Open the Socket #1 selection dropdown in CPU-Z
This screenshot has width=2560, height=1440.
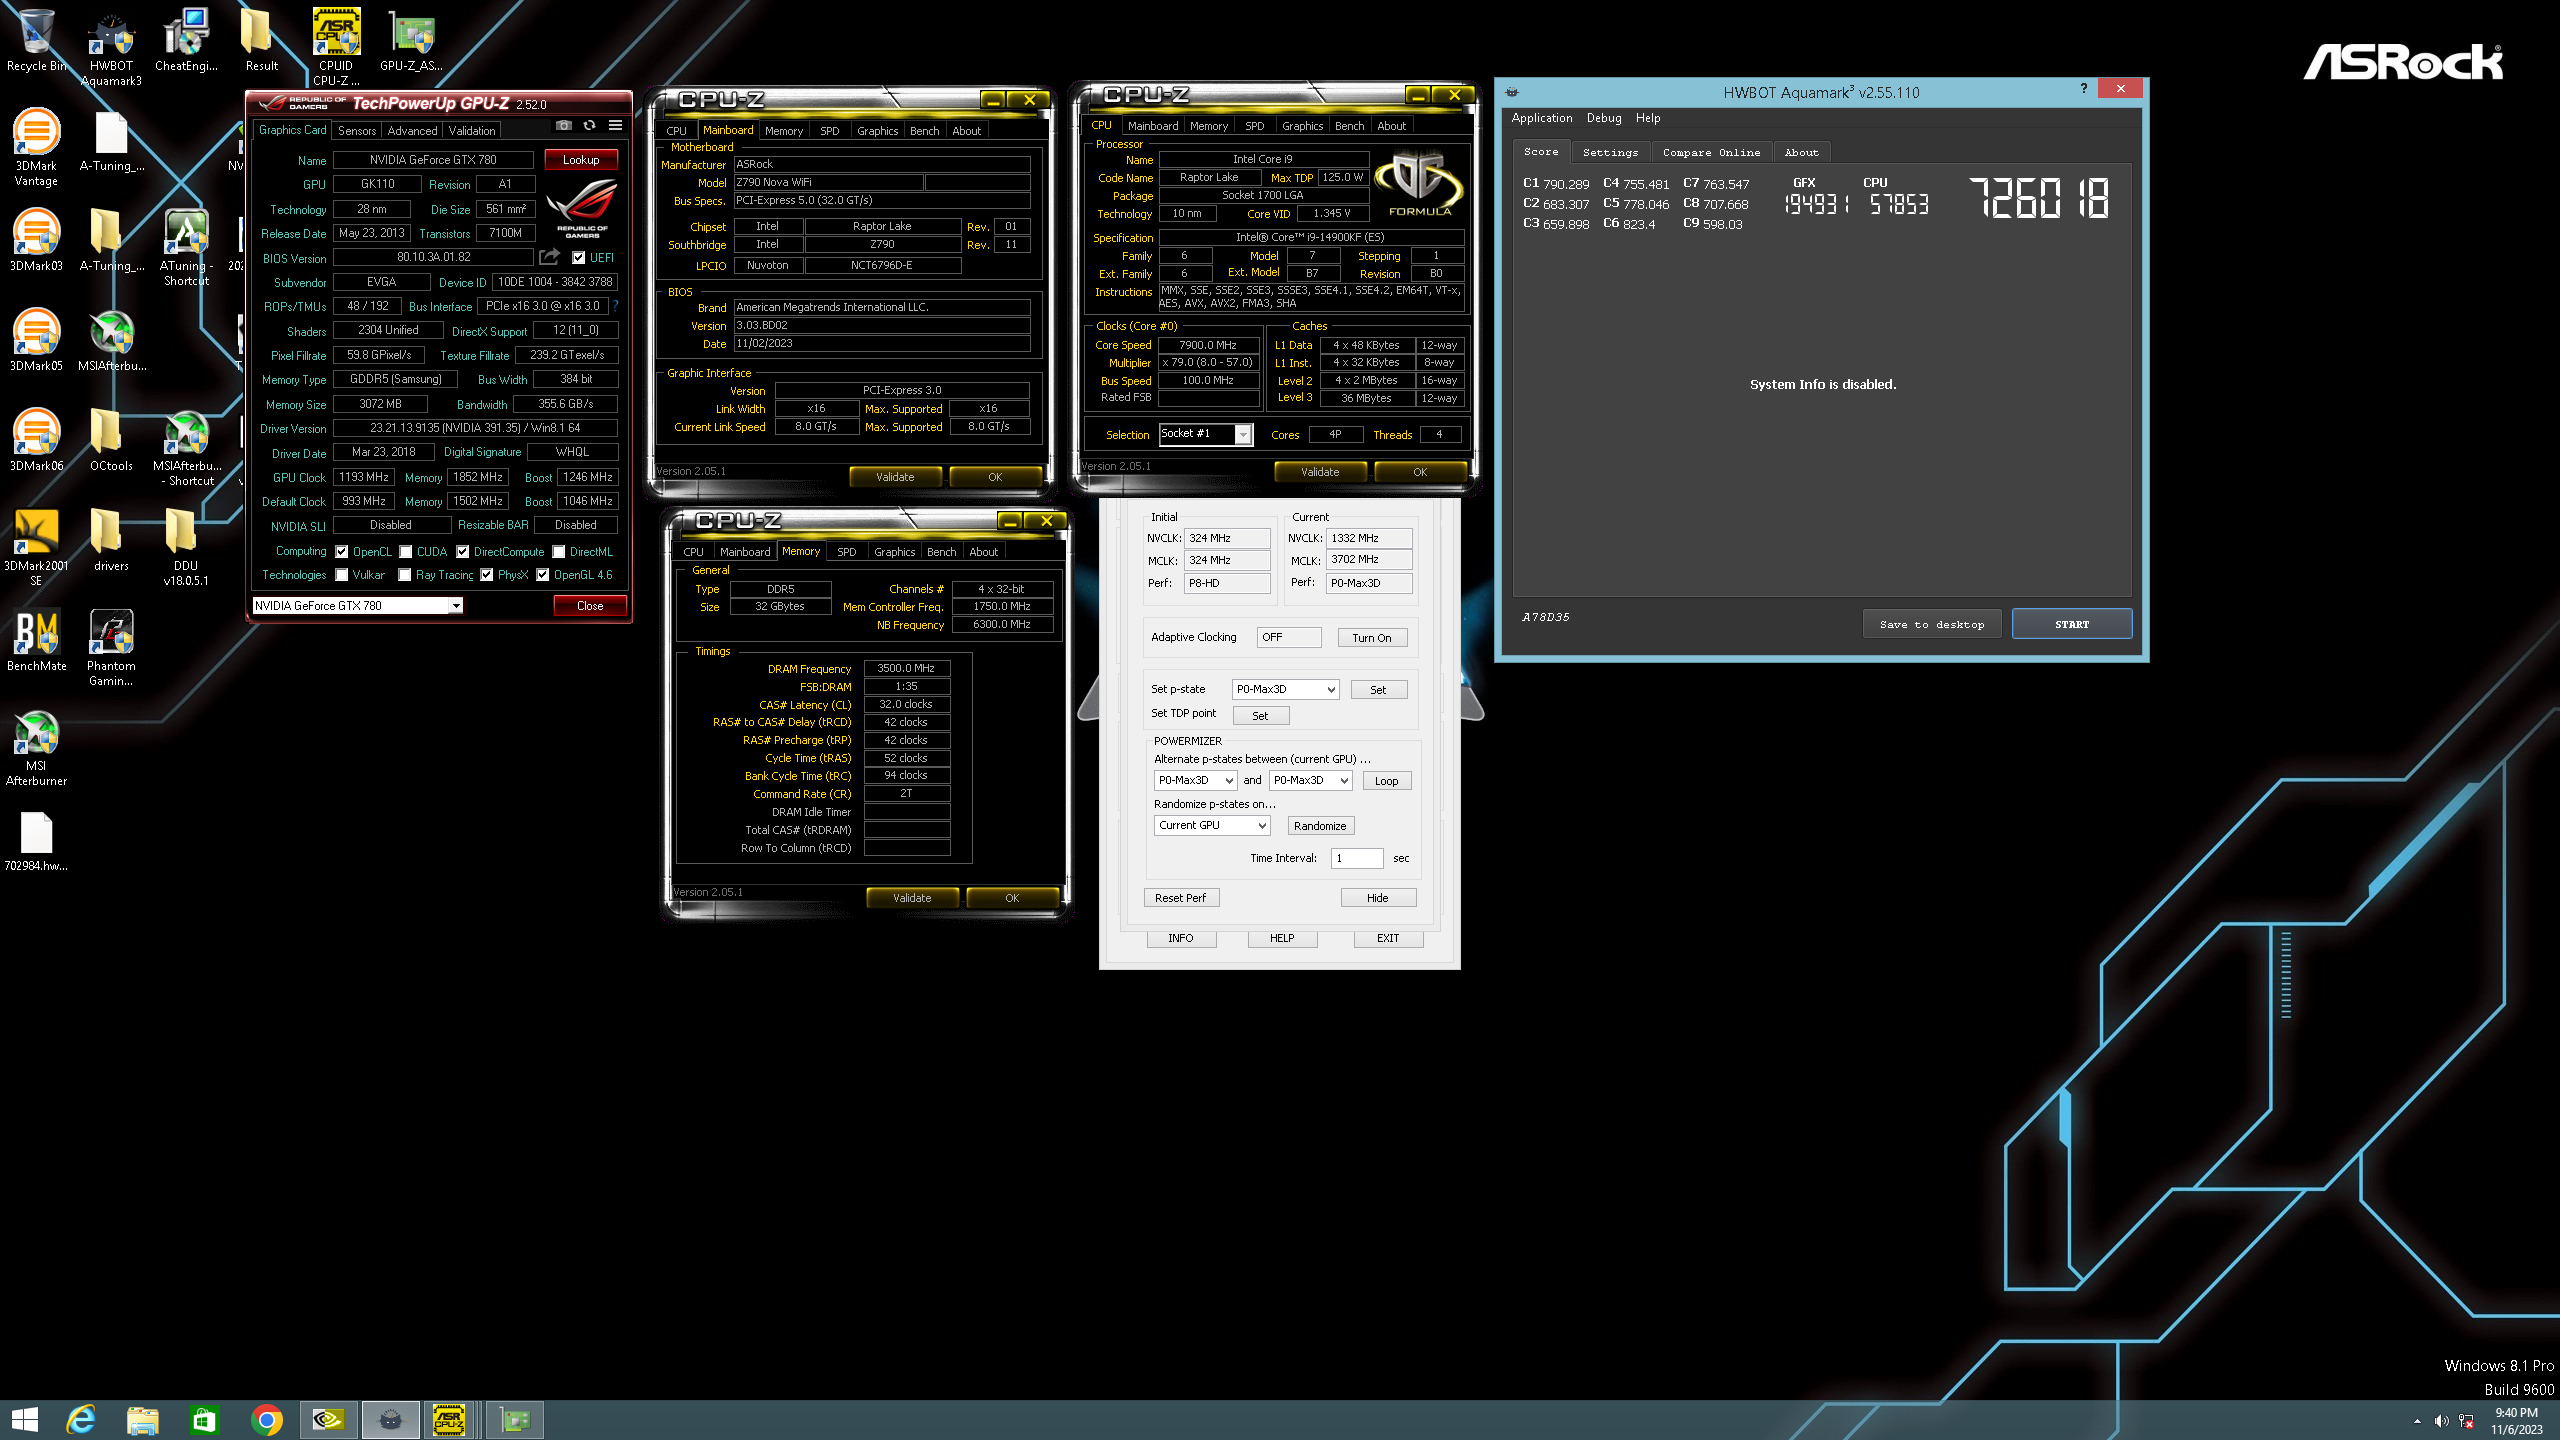point(1205,434)
